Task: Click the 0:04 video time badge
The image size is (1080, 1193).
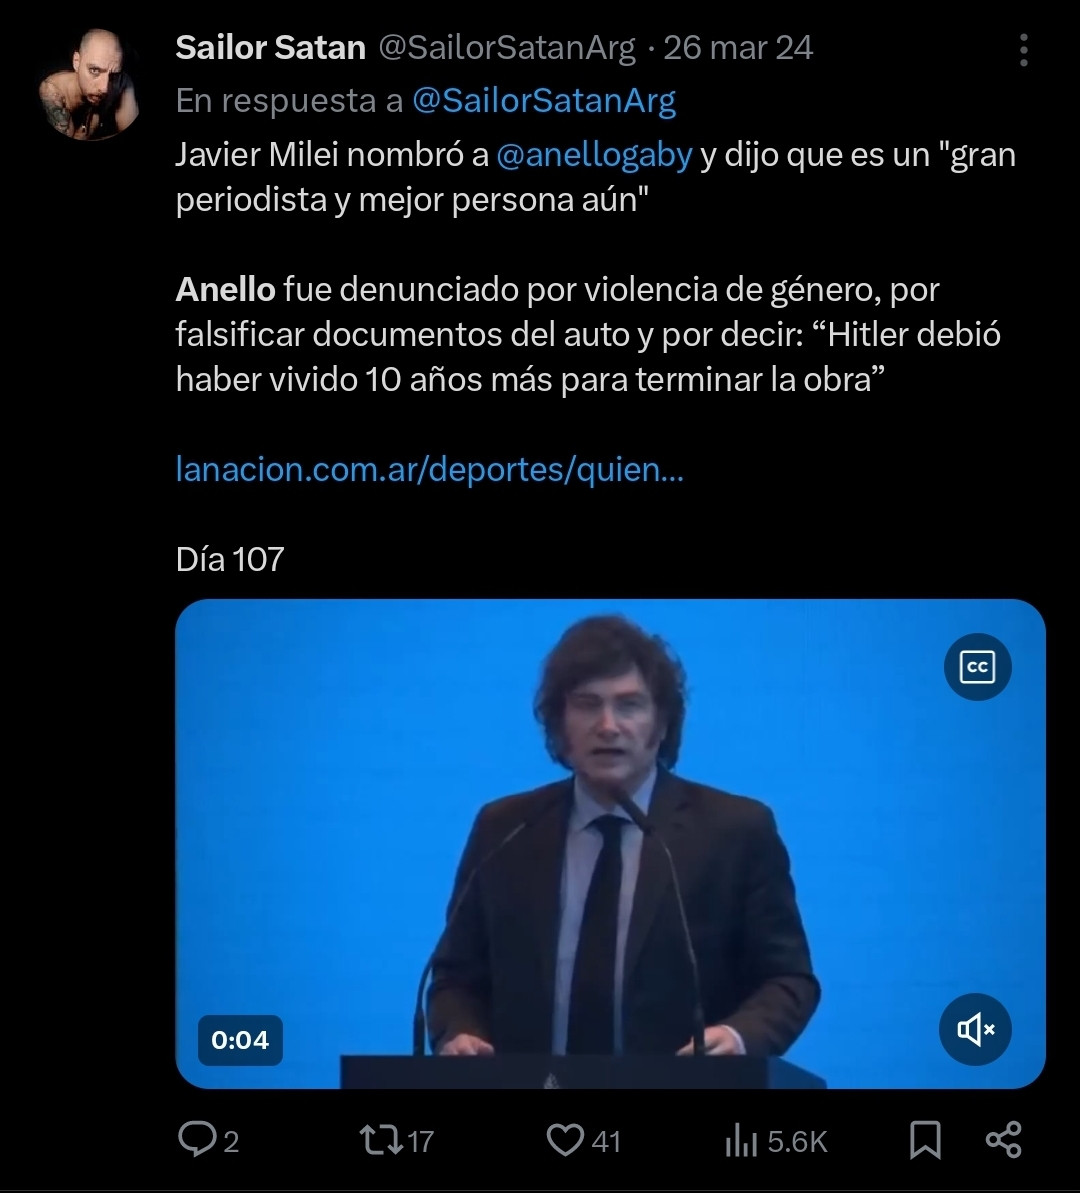Action: tap(240, 1040)
